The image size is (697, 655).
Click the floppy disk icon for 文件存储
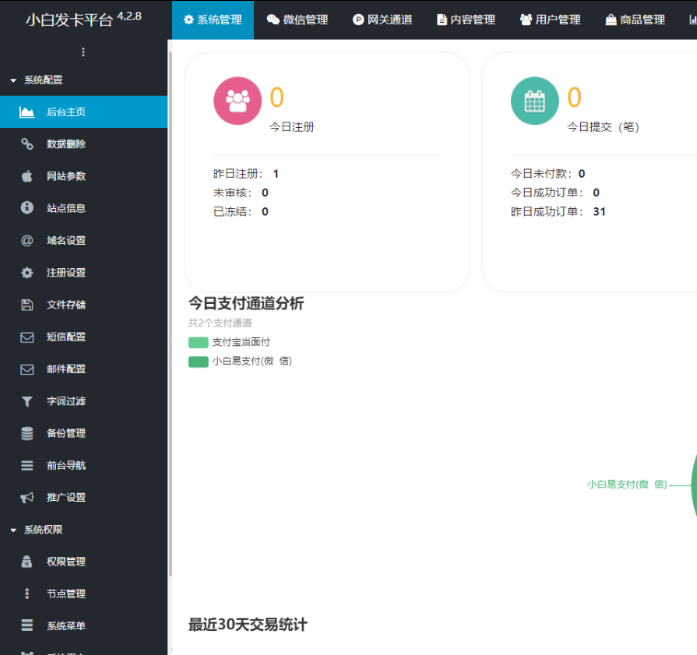click(x=27, y=305)
